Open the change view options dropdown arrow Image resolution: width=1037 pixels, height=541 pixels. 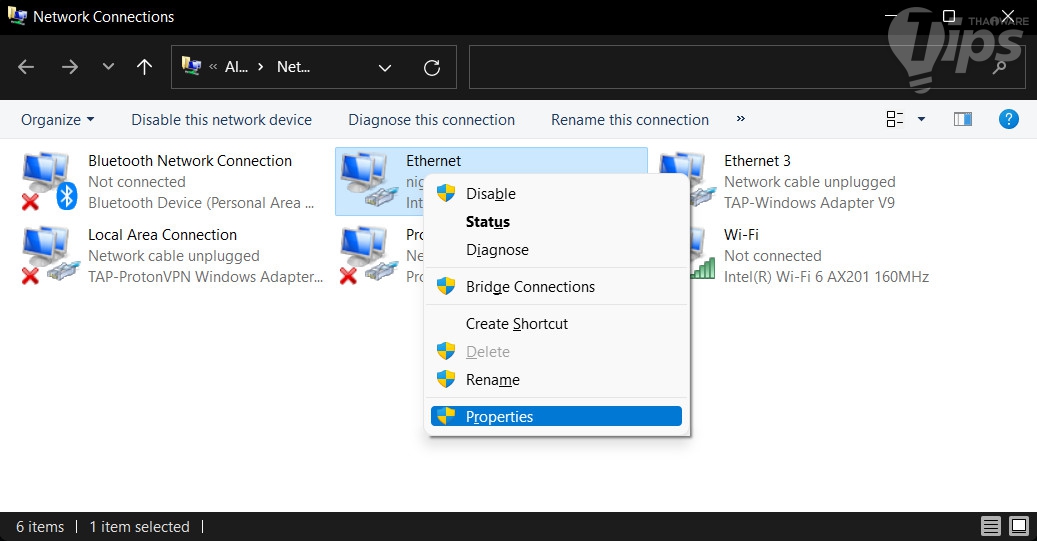921,119
